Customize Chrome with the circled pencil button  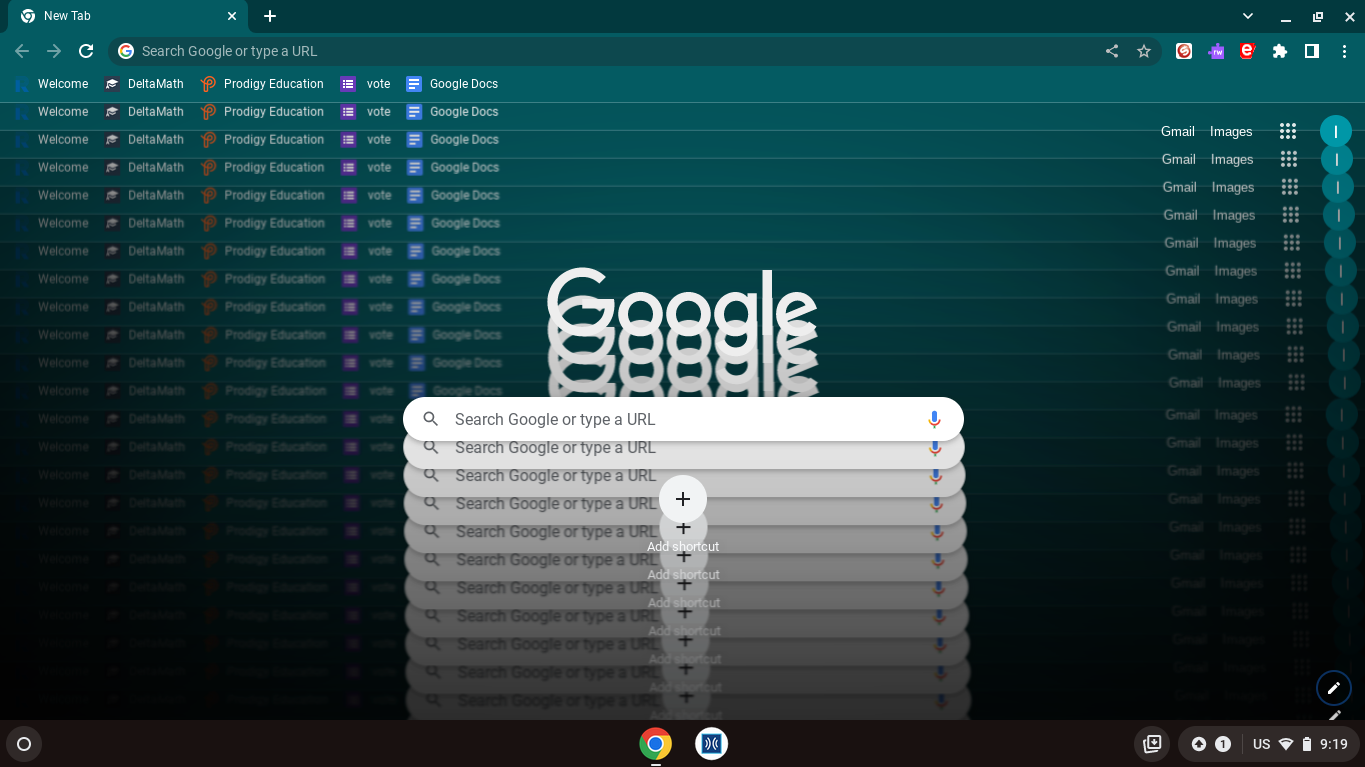1334,688
